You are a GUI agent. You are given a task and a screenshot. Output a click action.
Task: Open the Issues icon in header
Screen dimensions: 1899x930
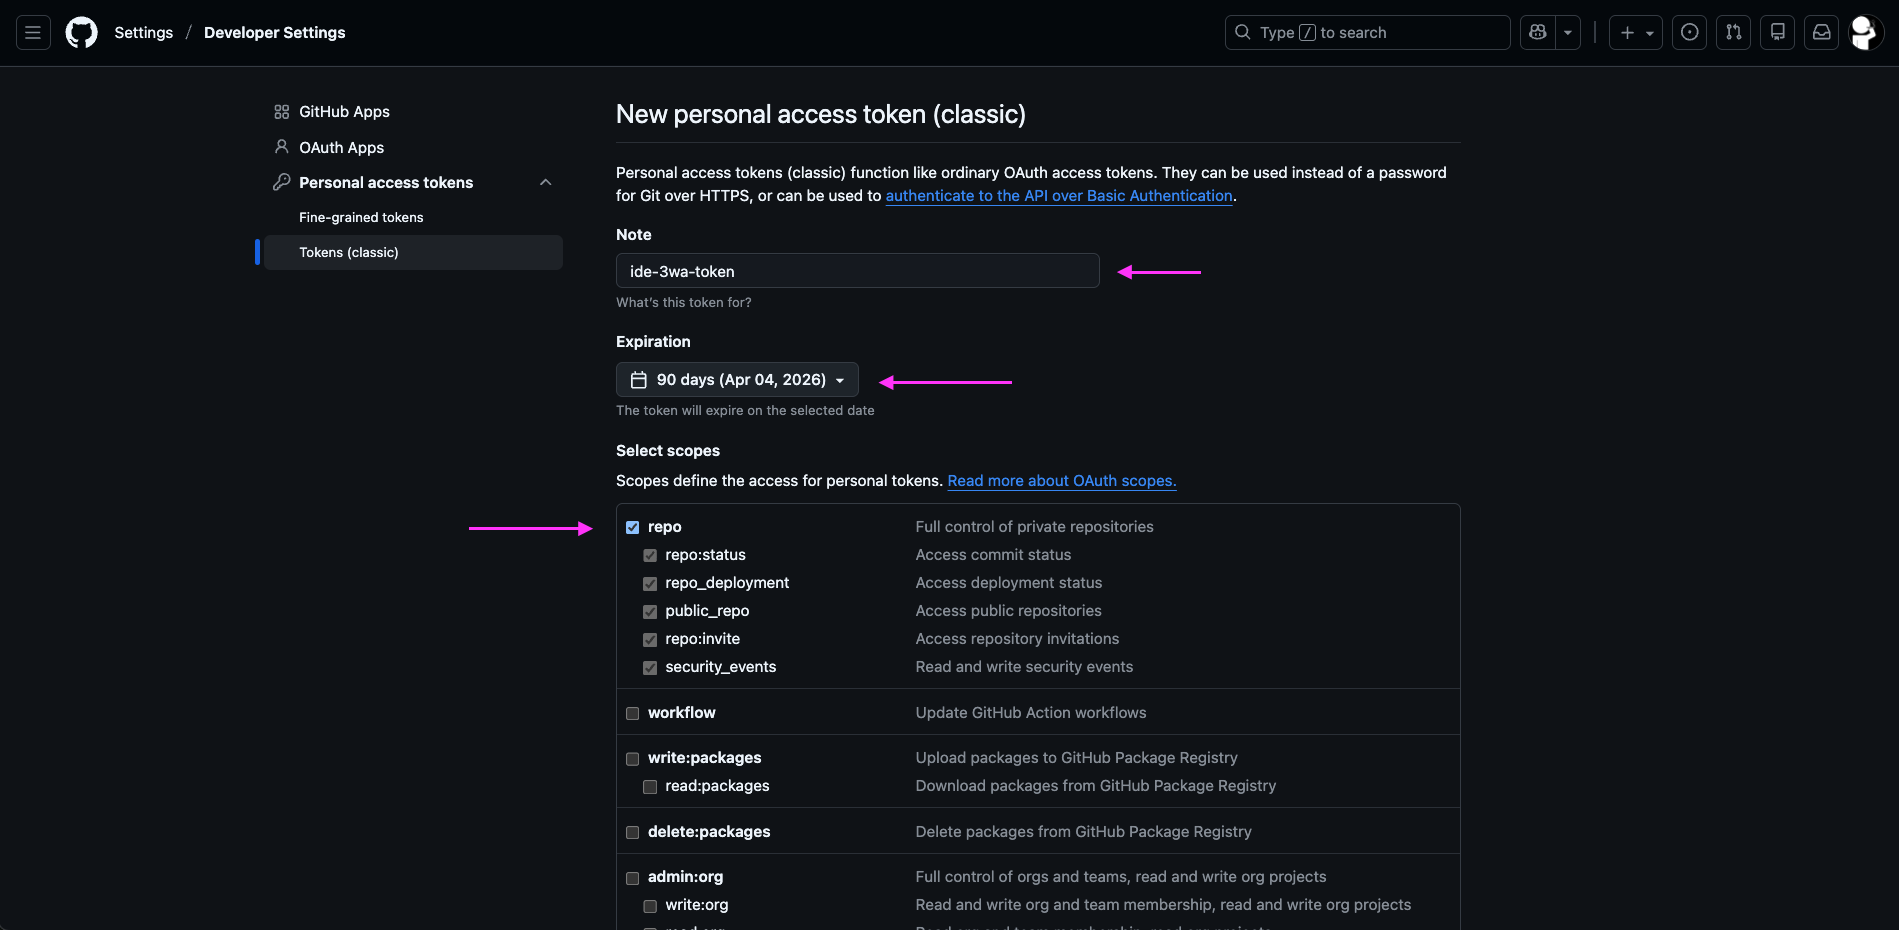(x=1689, y=33)
